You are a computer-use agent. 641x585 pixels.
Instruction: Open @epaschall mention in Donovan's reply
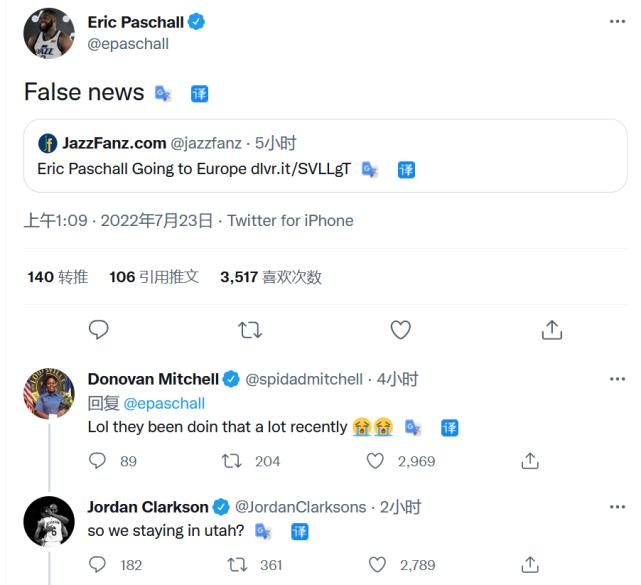[x=164, y=403]
